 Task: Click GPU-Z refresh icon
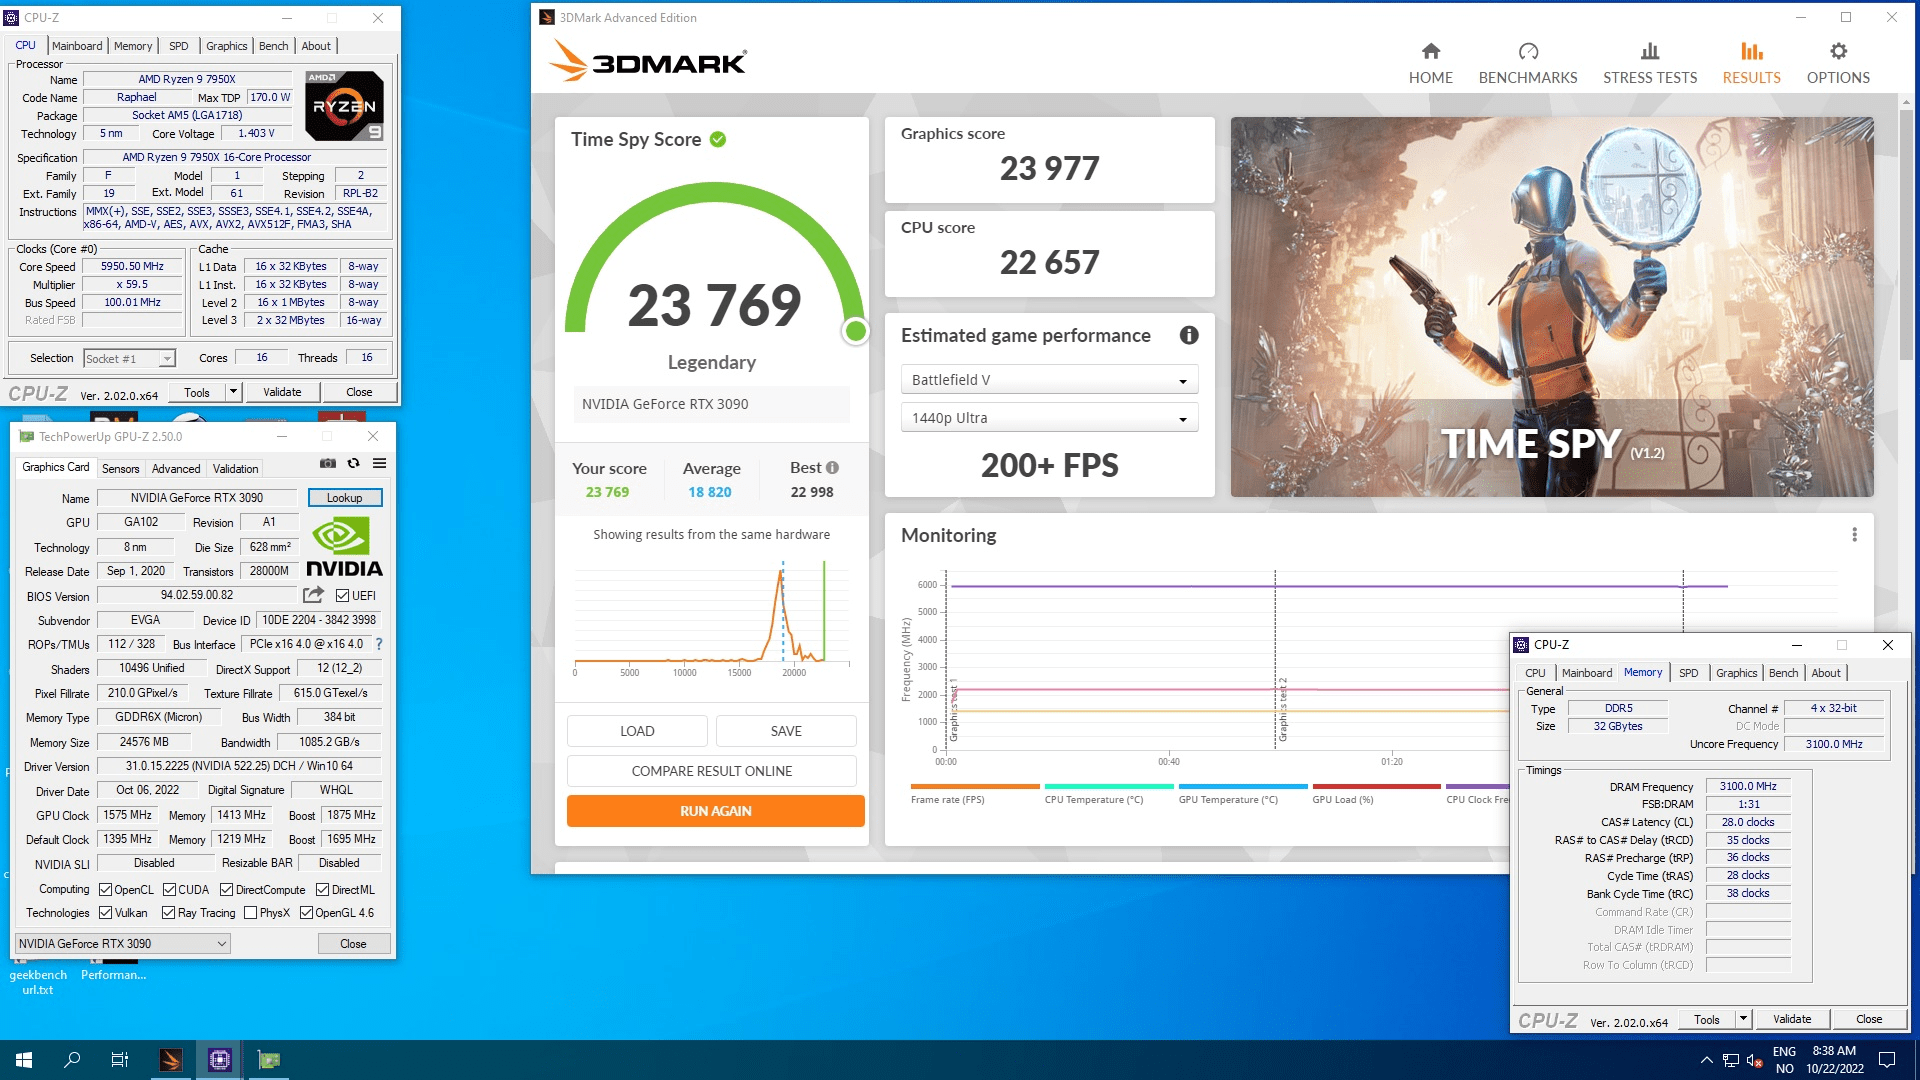coord(353,463)
